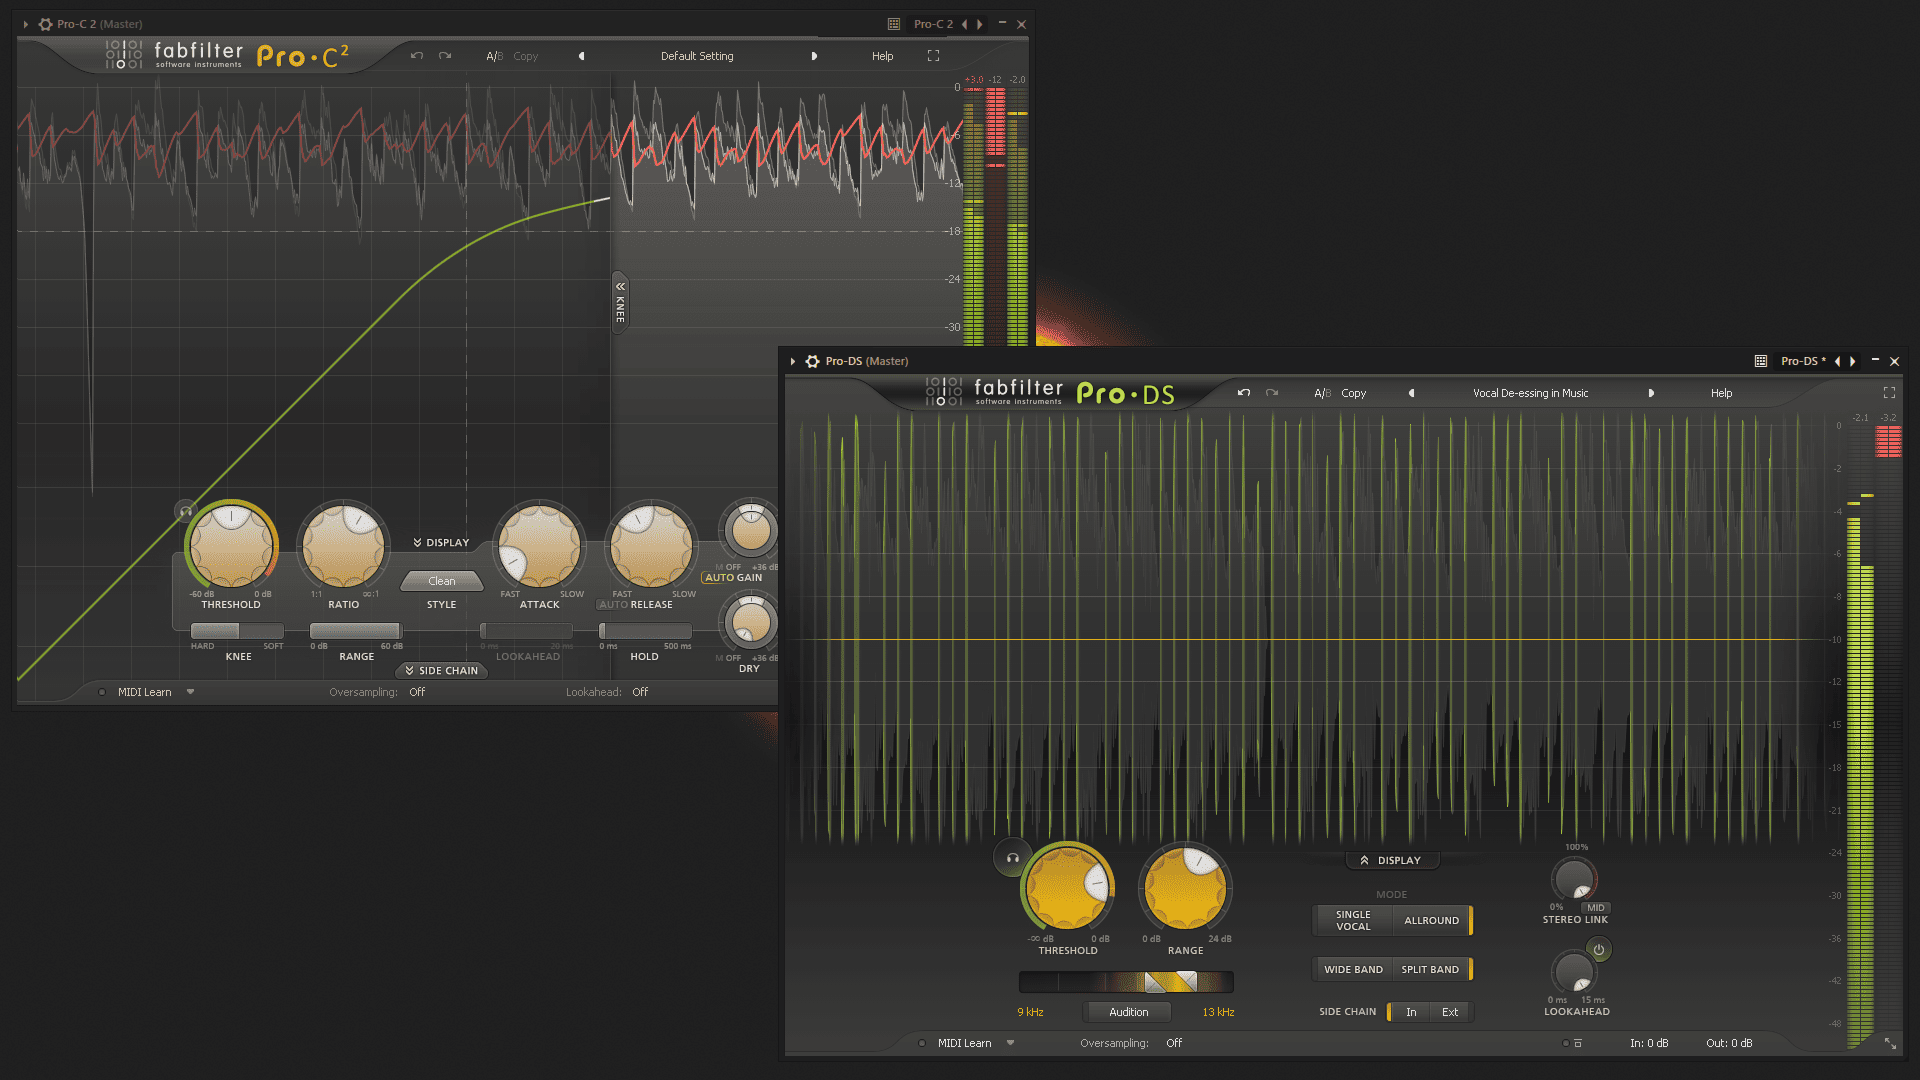Open Pro-C 2 plugin settings gear
The image size is (1920, 1080).
45,24
